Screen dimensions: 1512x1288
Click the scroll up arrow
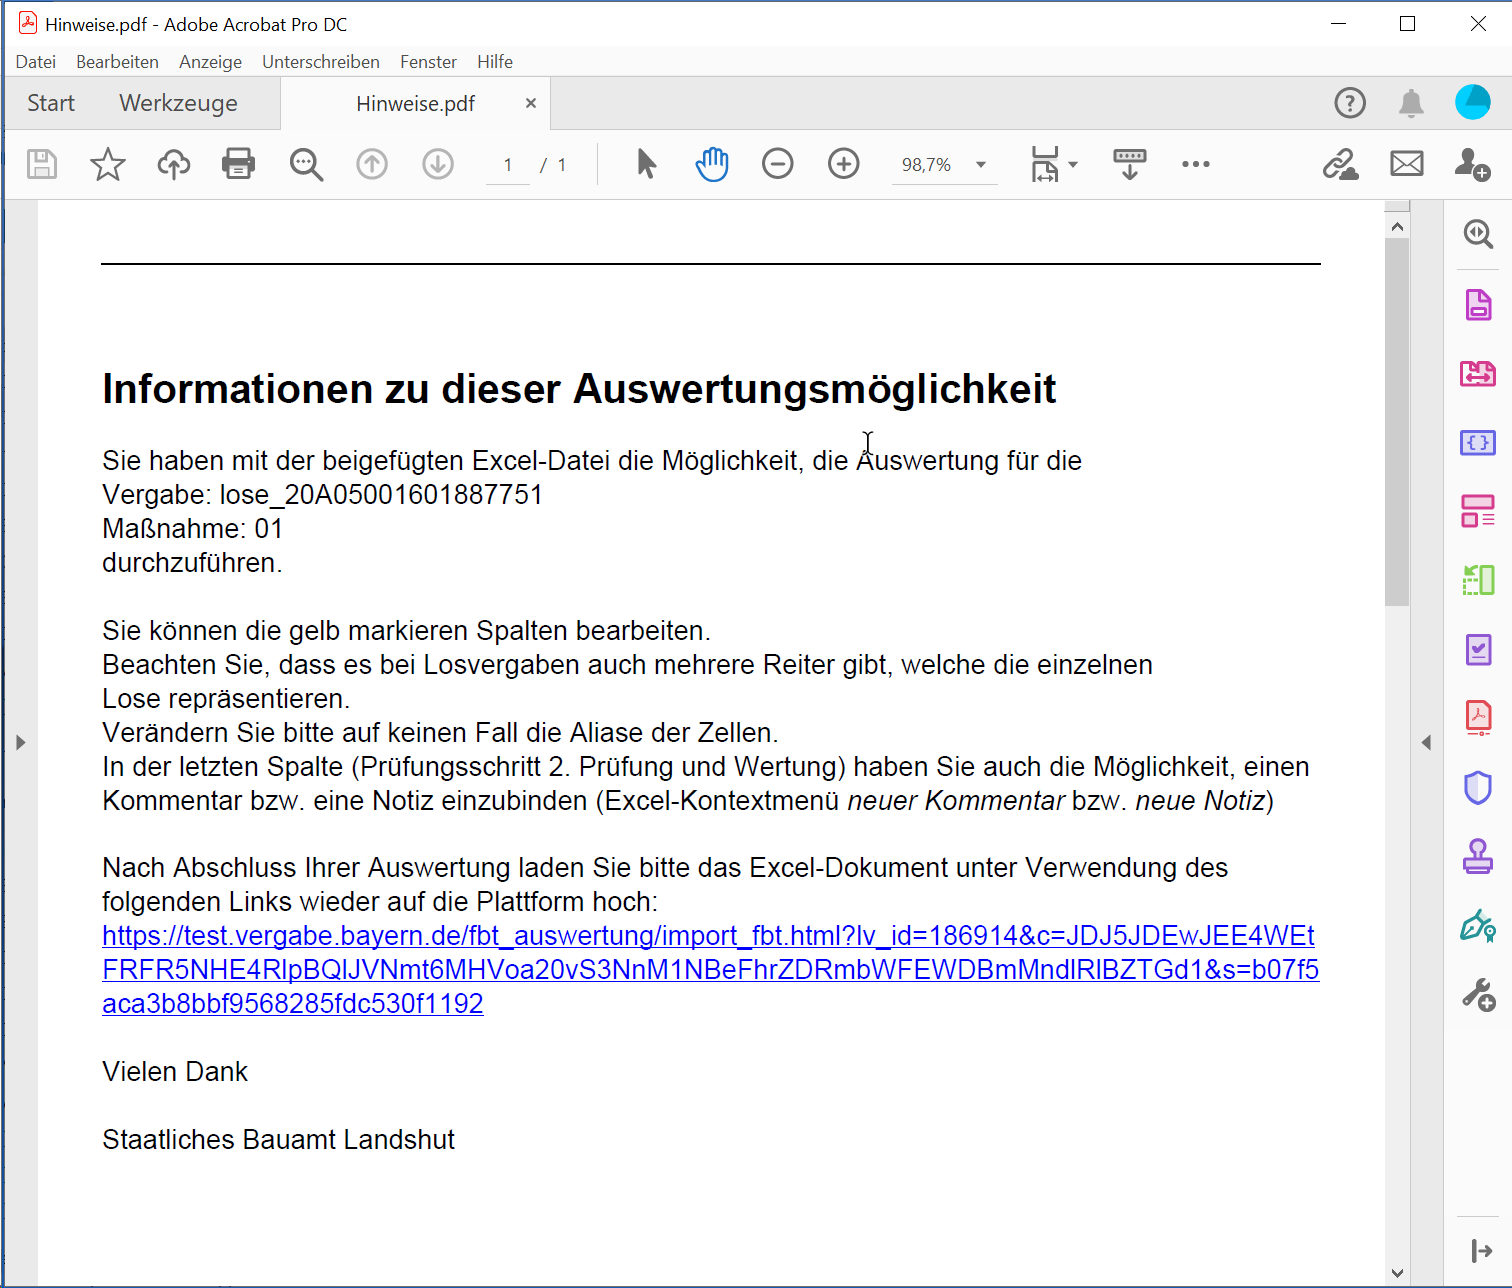click(x=1397, y=227)
